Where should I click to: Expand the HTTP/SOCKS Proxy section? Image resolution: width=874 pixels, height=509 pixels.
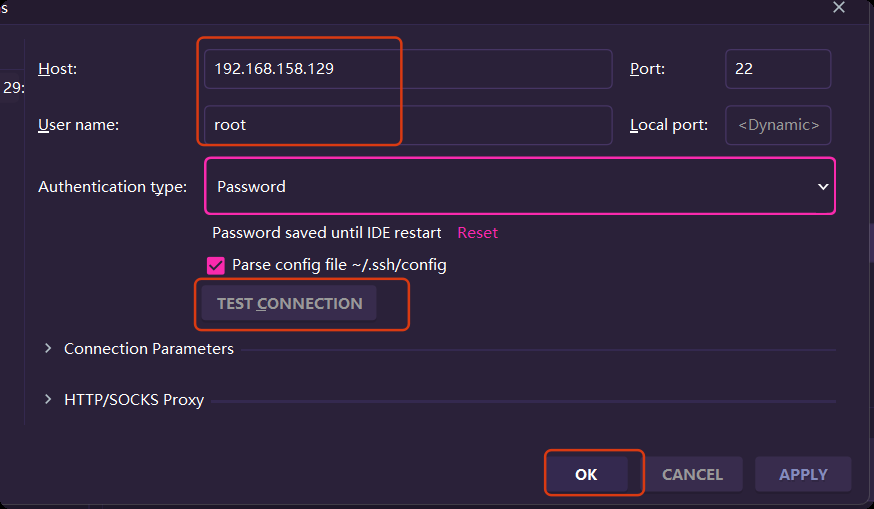(134, 400)
